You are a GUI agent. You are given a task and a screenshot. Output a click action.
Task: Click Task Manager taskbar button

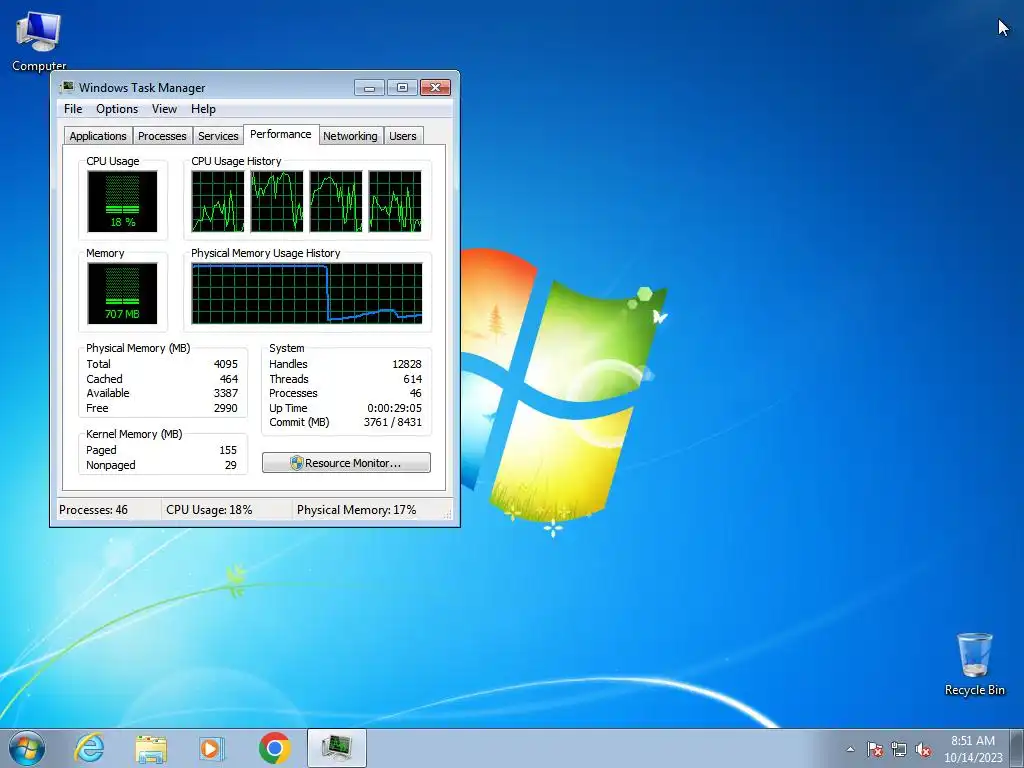[336, 748]
